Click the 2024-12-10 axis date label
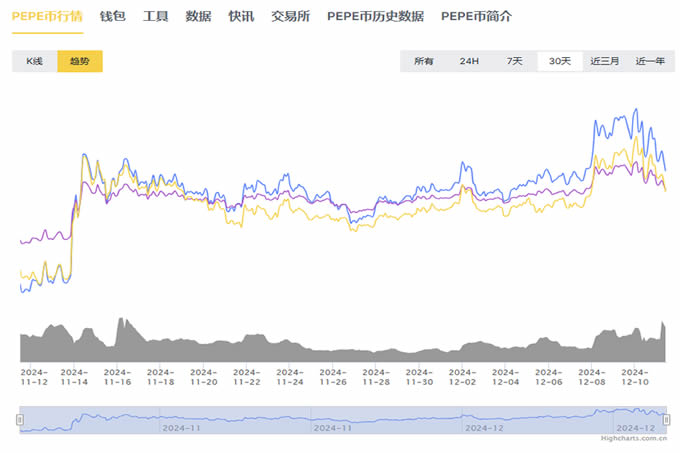Screen dimensions: 680x453 coord(635,377)
